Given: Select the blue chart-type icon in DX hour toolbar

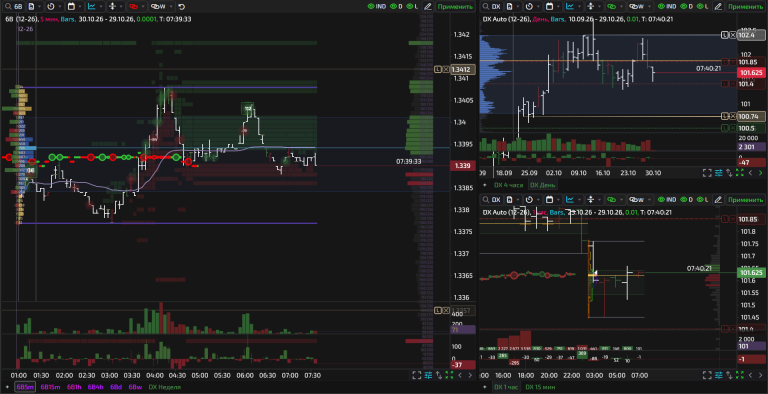Looking at the screenshot, I should coord(570,199).
